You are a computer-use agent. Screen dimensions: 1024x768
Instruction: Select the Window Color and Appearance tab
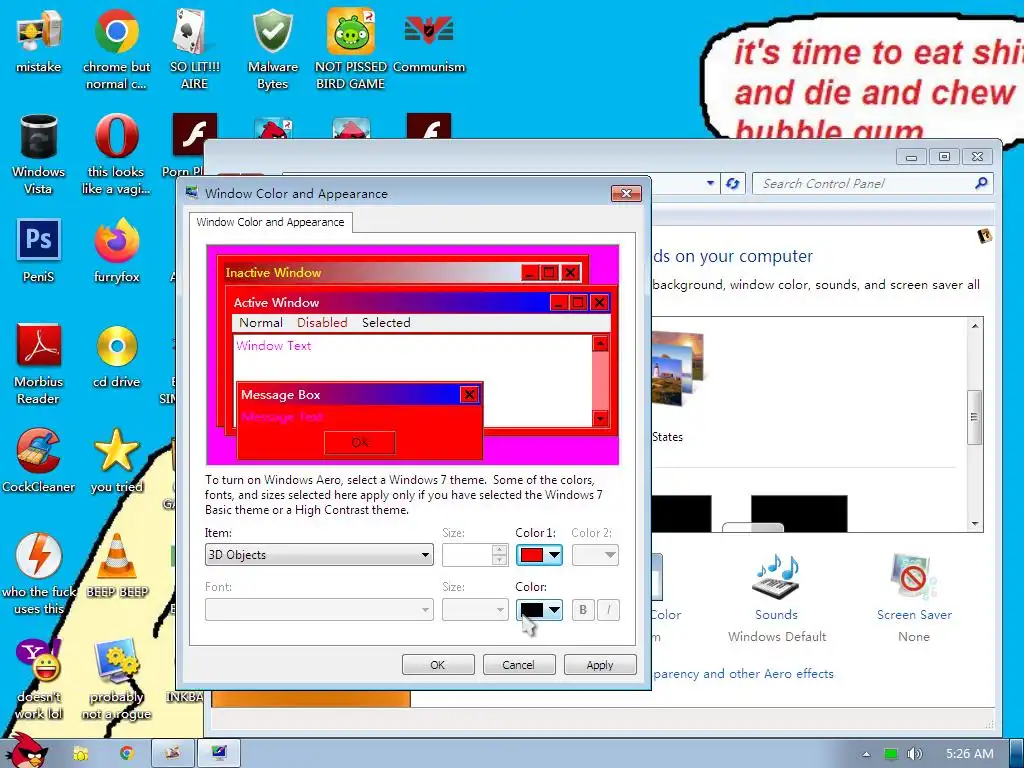tap(270, 222)
